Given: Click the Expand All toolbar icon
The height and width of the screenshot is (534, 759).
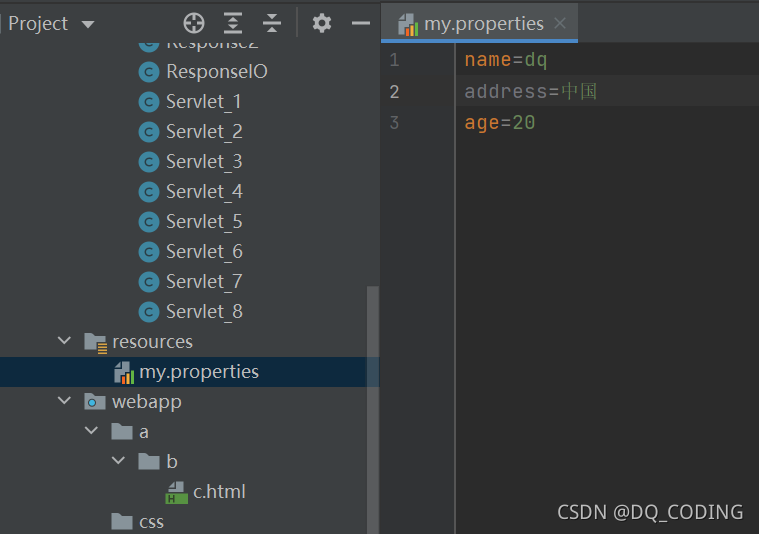Looking at the screenshot, I should coord(233,23).
